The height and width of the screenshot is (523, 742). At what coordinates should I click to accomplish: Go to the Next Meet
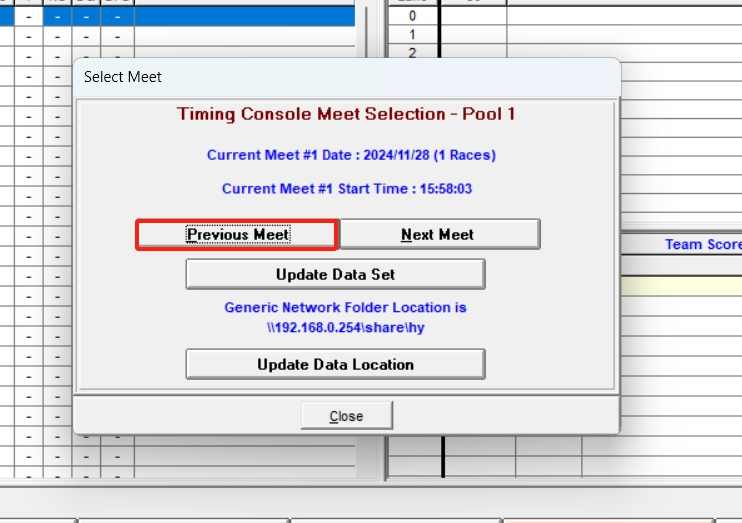439,235
